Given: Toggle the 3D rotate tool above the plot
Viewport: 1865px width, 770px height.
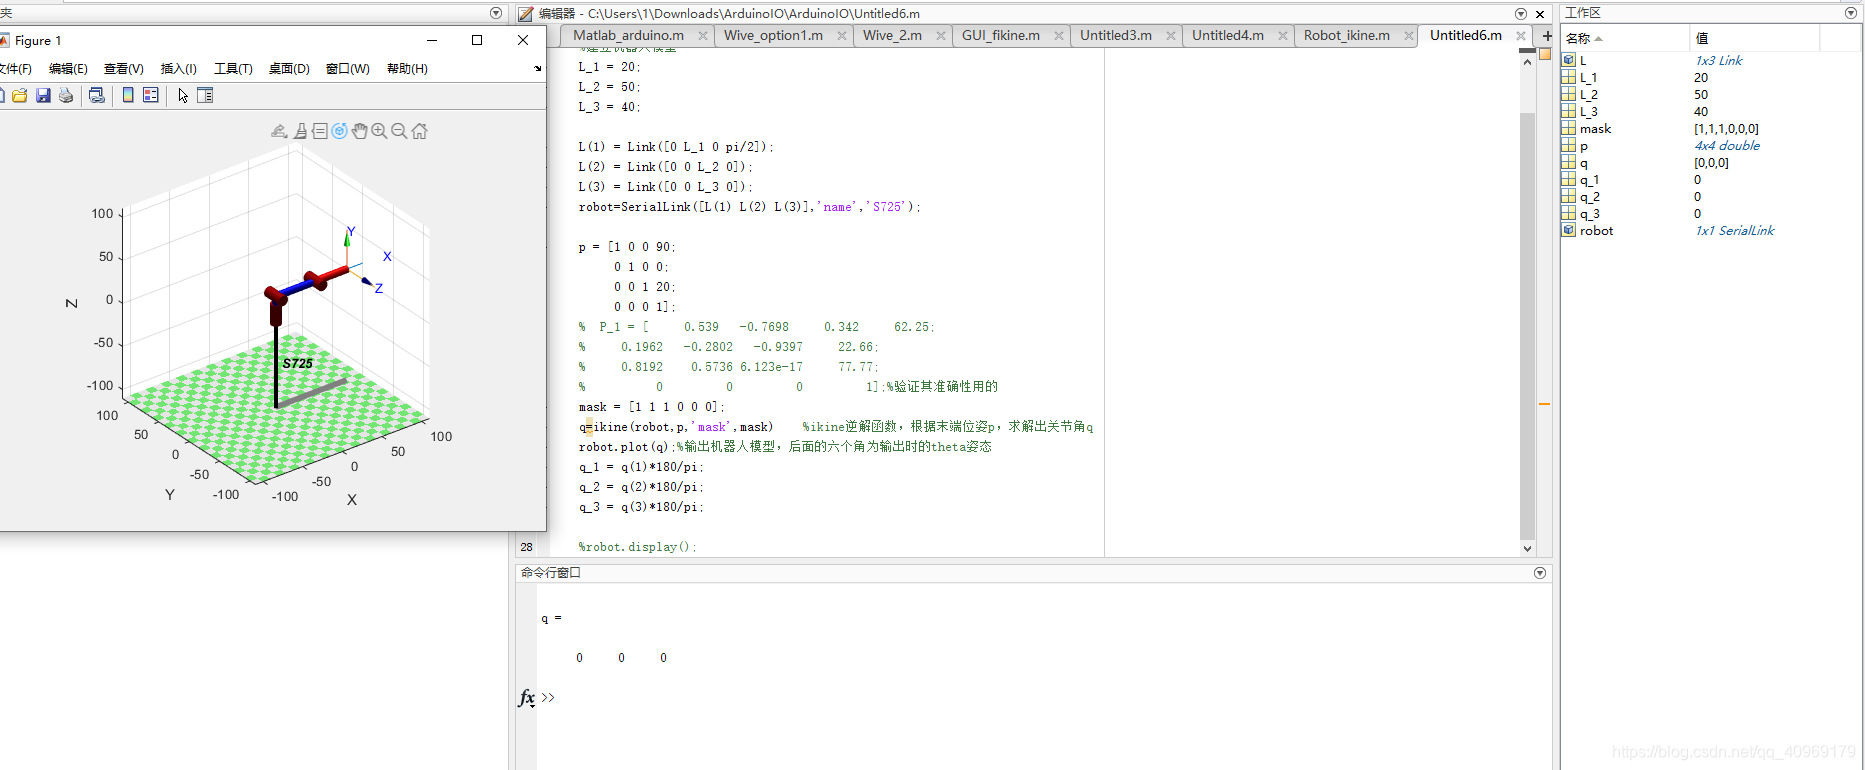Looking at the screenshot, I should click(340, 131).
